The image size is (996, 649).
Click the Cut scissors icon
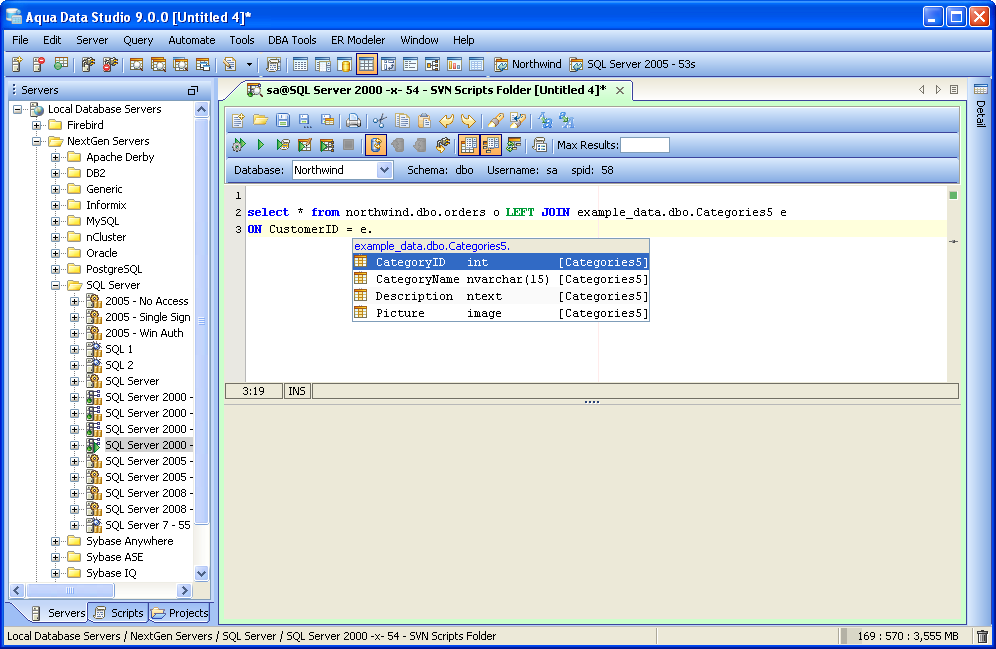coord(380,121)
